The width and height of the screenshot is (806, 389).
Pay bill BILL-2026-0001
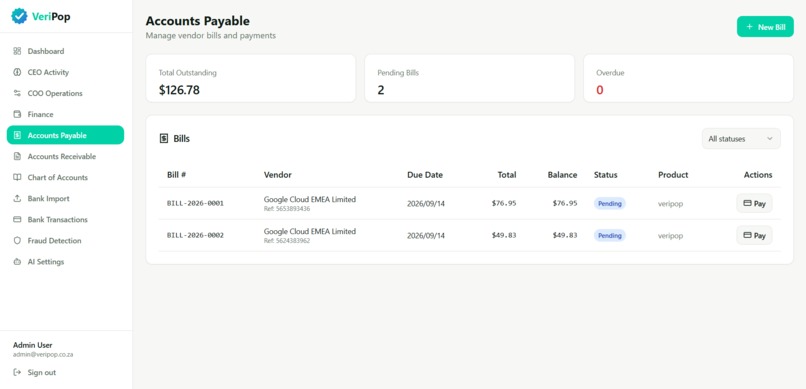[x=754, y=203]
